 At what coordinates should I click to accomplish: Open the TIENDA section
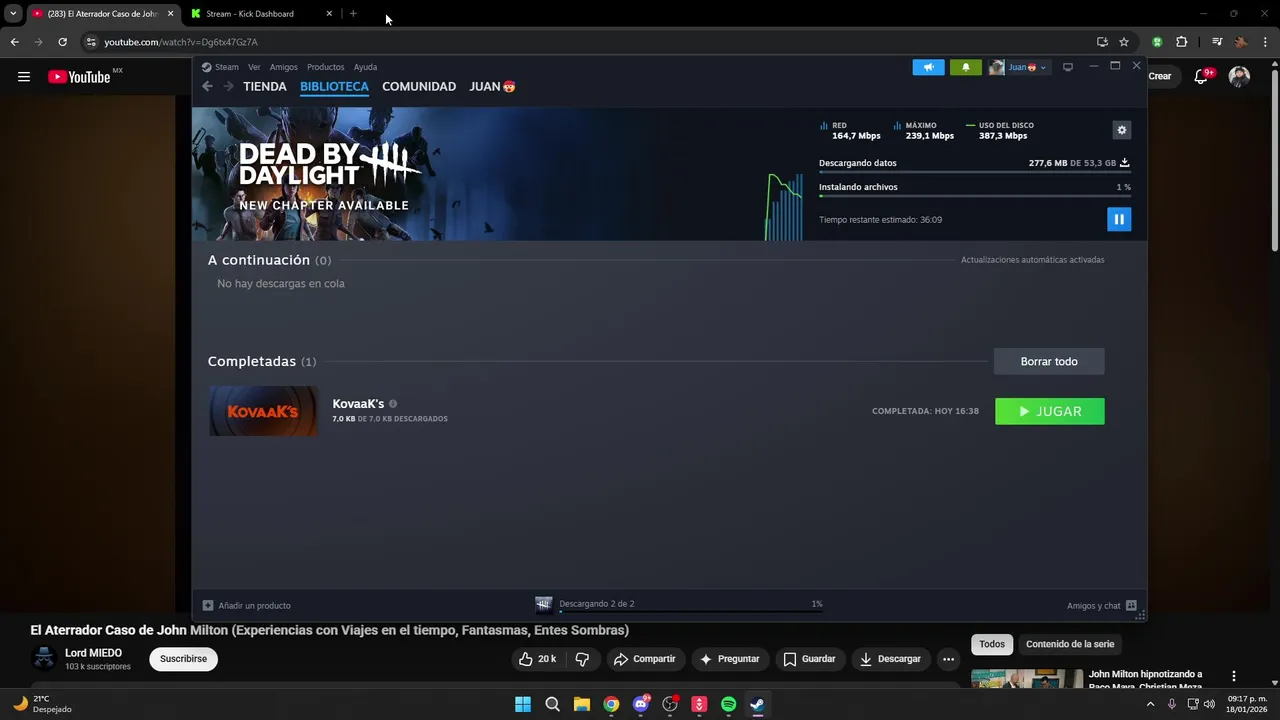(265, 87)
